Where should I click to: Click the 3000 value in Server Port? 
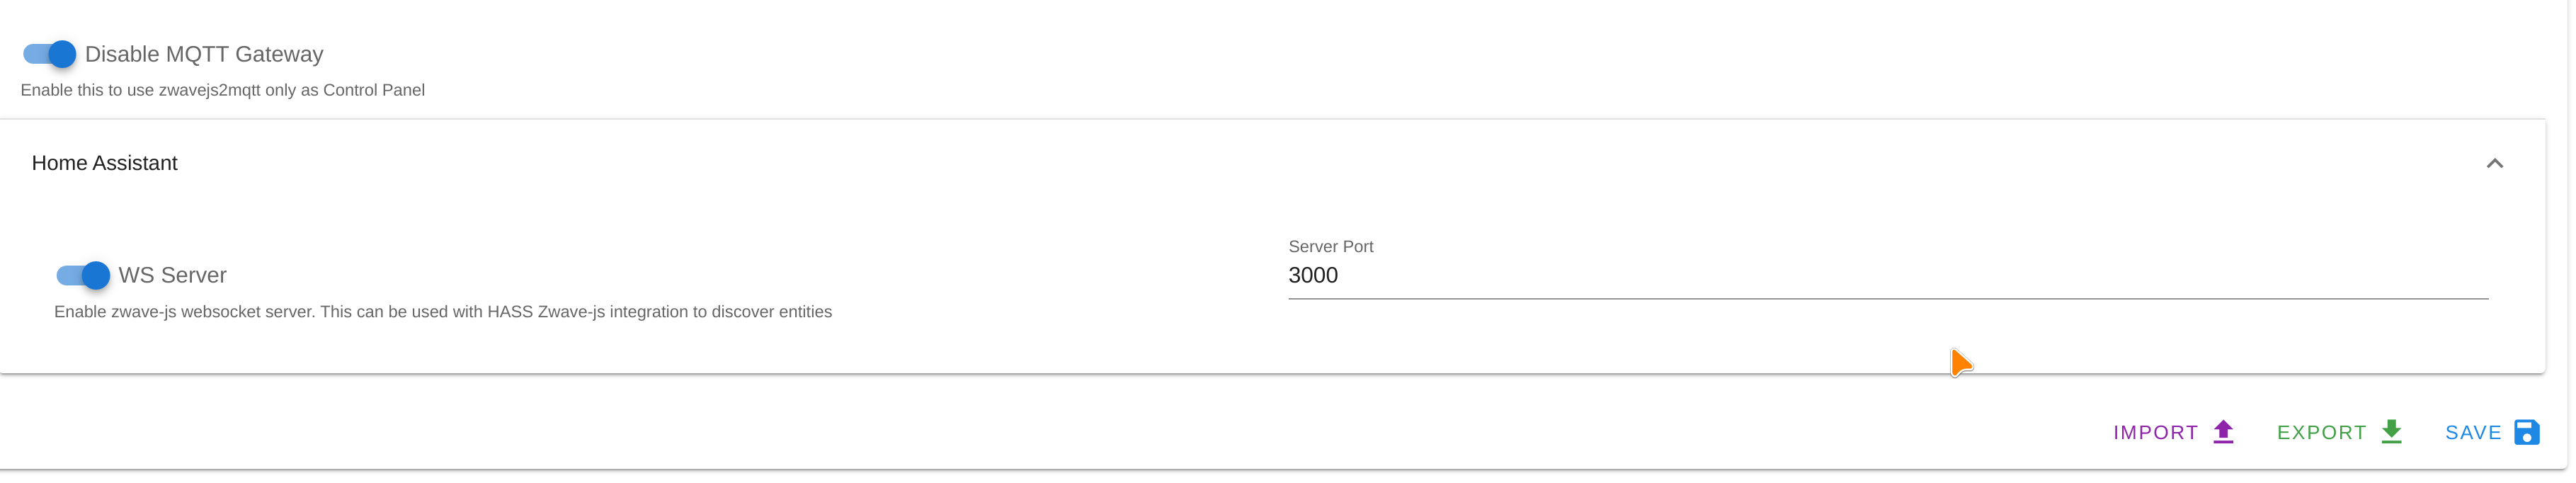click(1313, 276)
